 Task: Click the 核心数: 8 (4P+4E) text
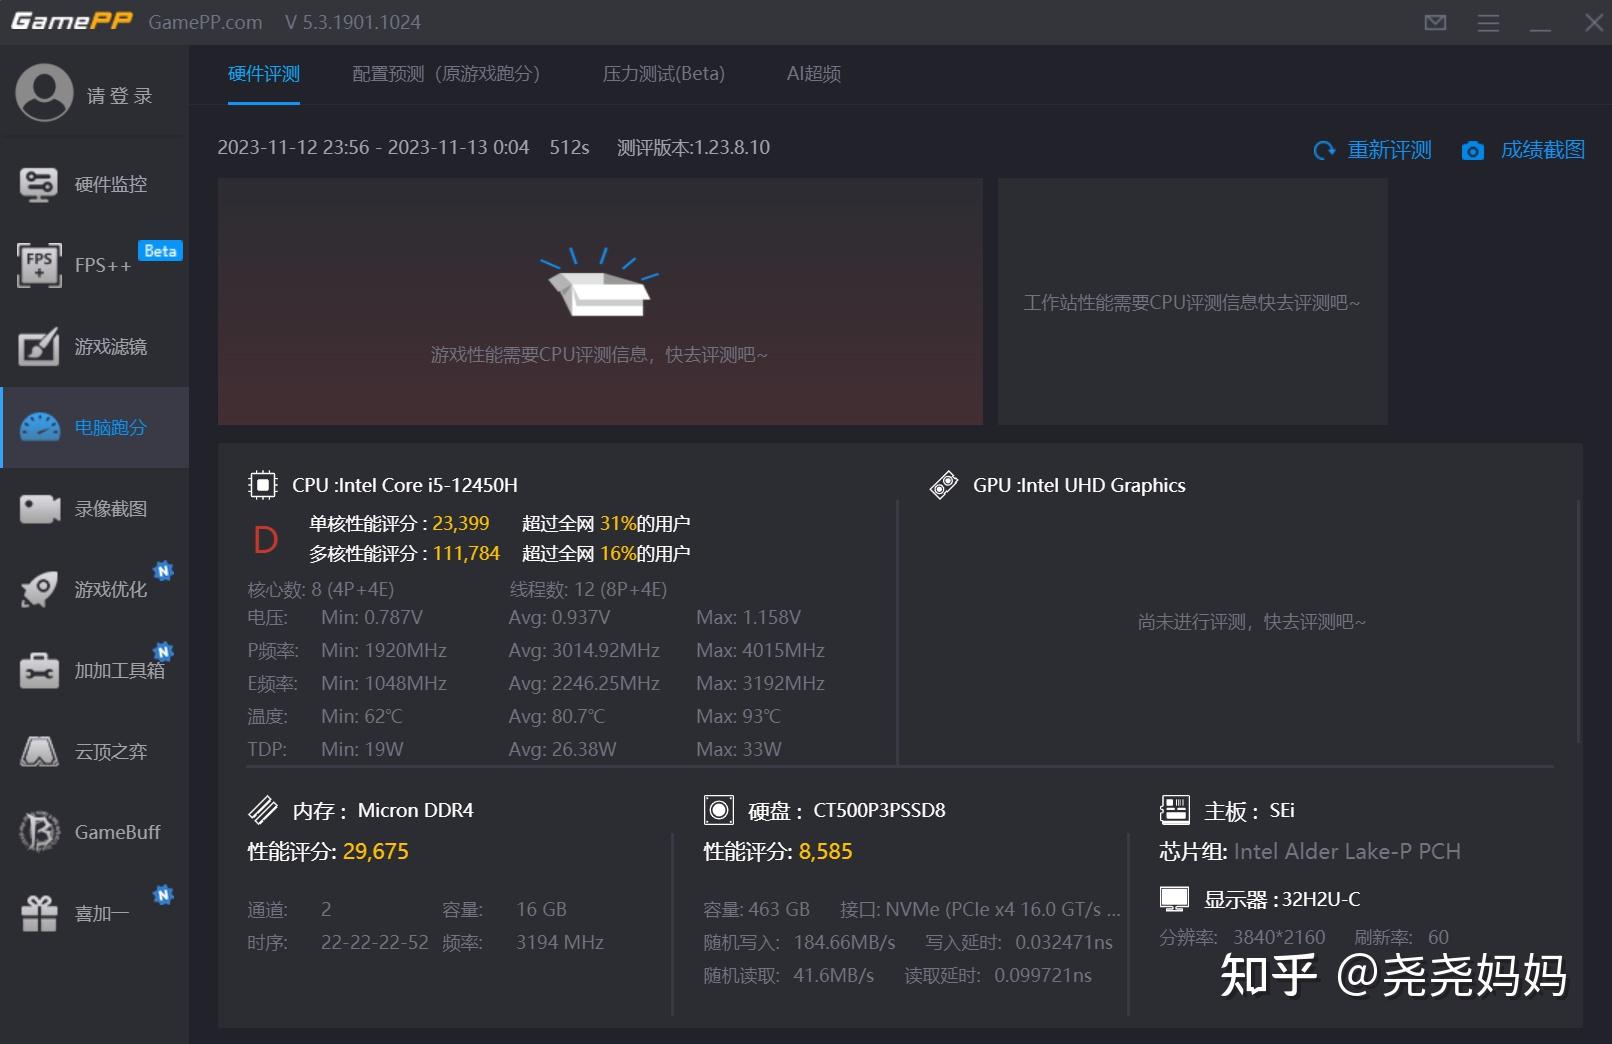click(320, 589)
